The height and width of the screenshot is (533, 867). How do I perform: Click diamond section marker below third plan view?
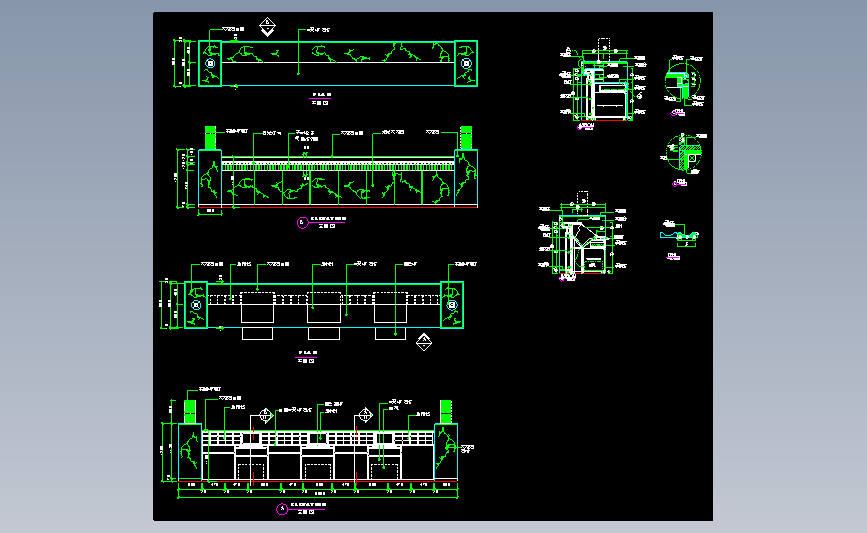click(424, 342)
